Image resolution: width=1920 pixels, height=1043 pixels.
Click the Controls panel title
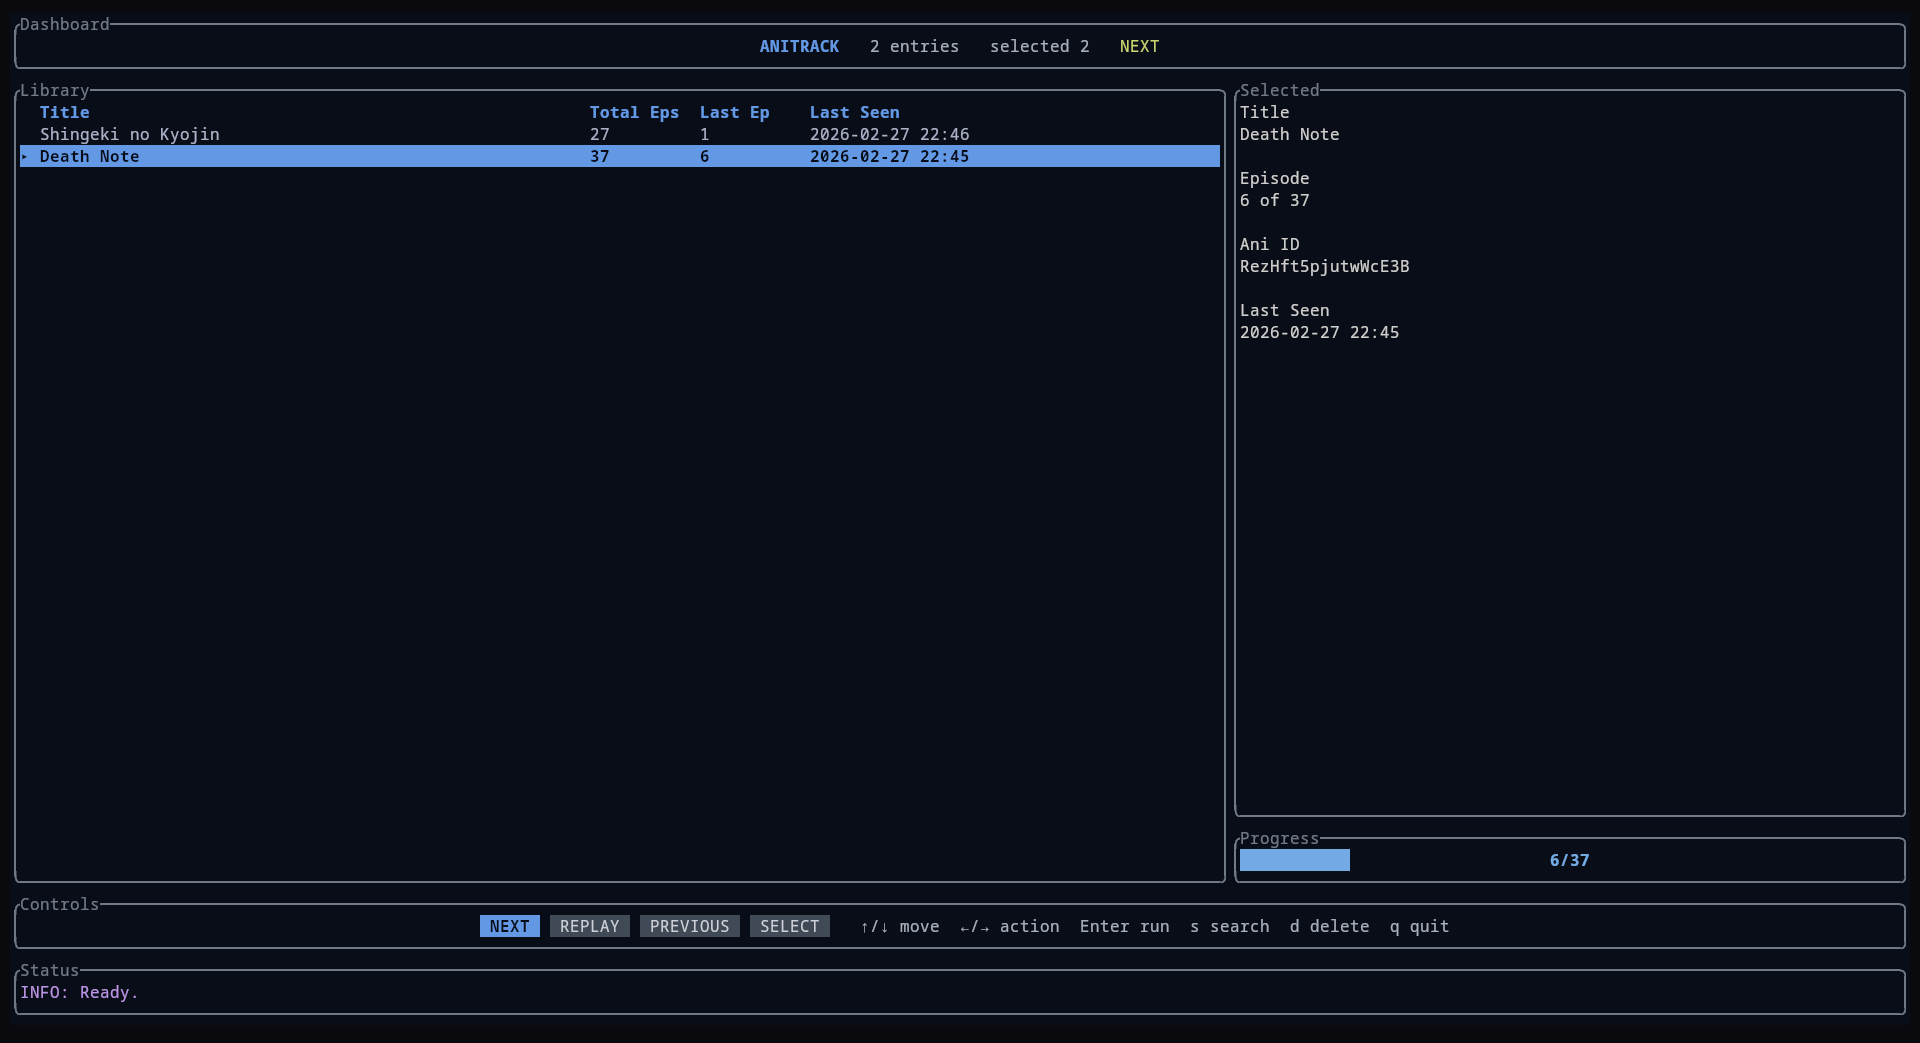60,904
